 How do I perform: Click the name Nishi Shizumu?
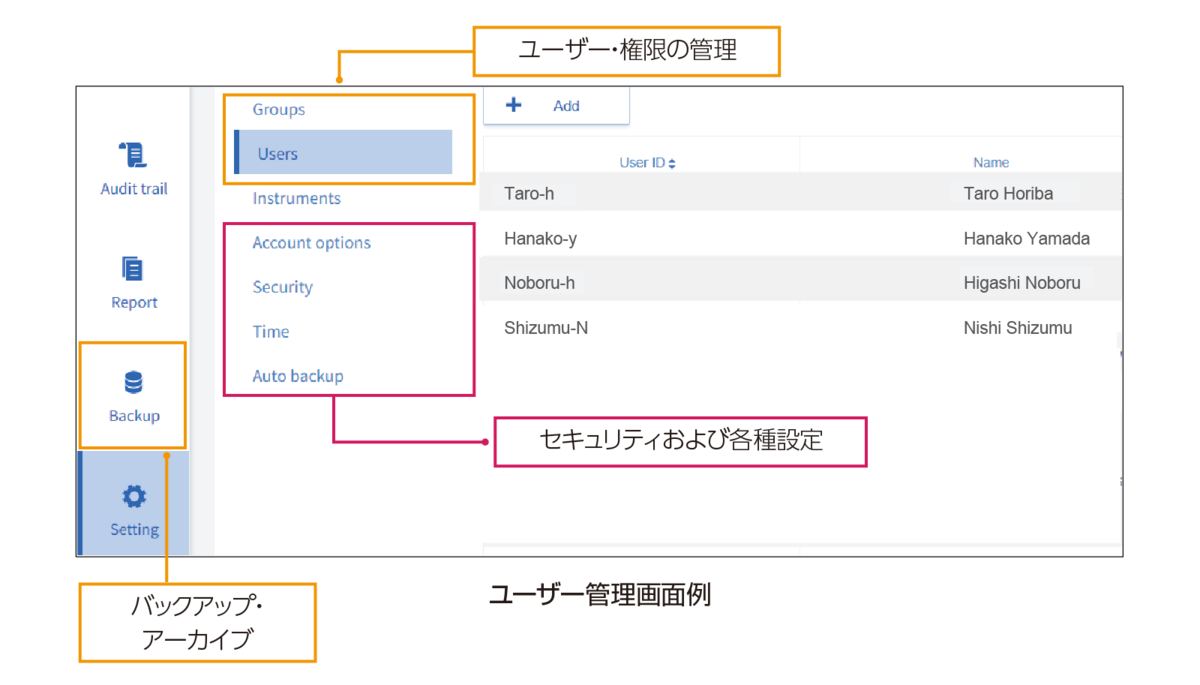click(x=1017, y=328)
